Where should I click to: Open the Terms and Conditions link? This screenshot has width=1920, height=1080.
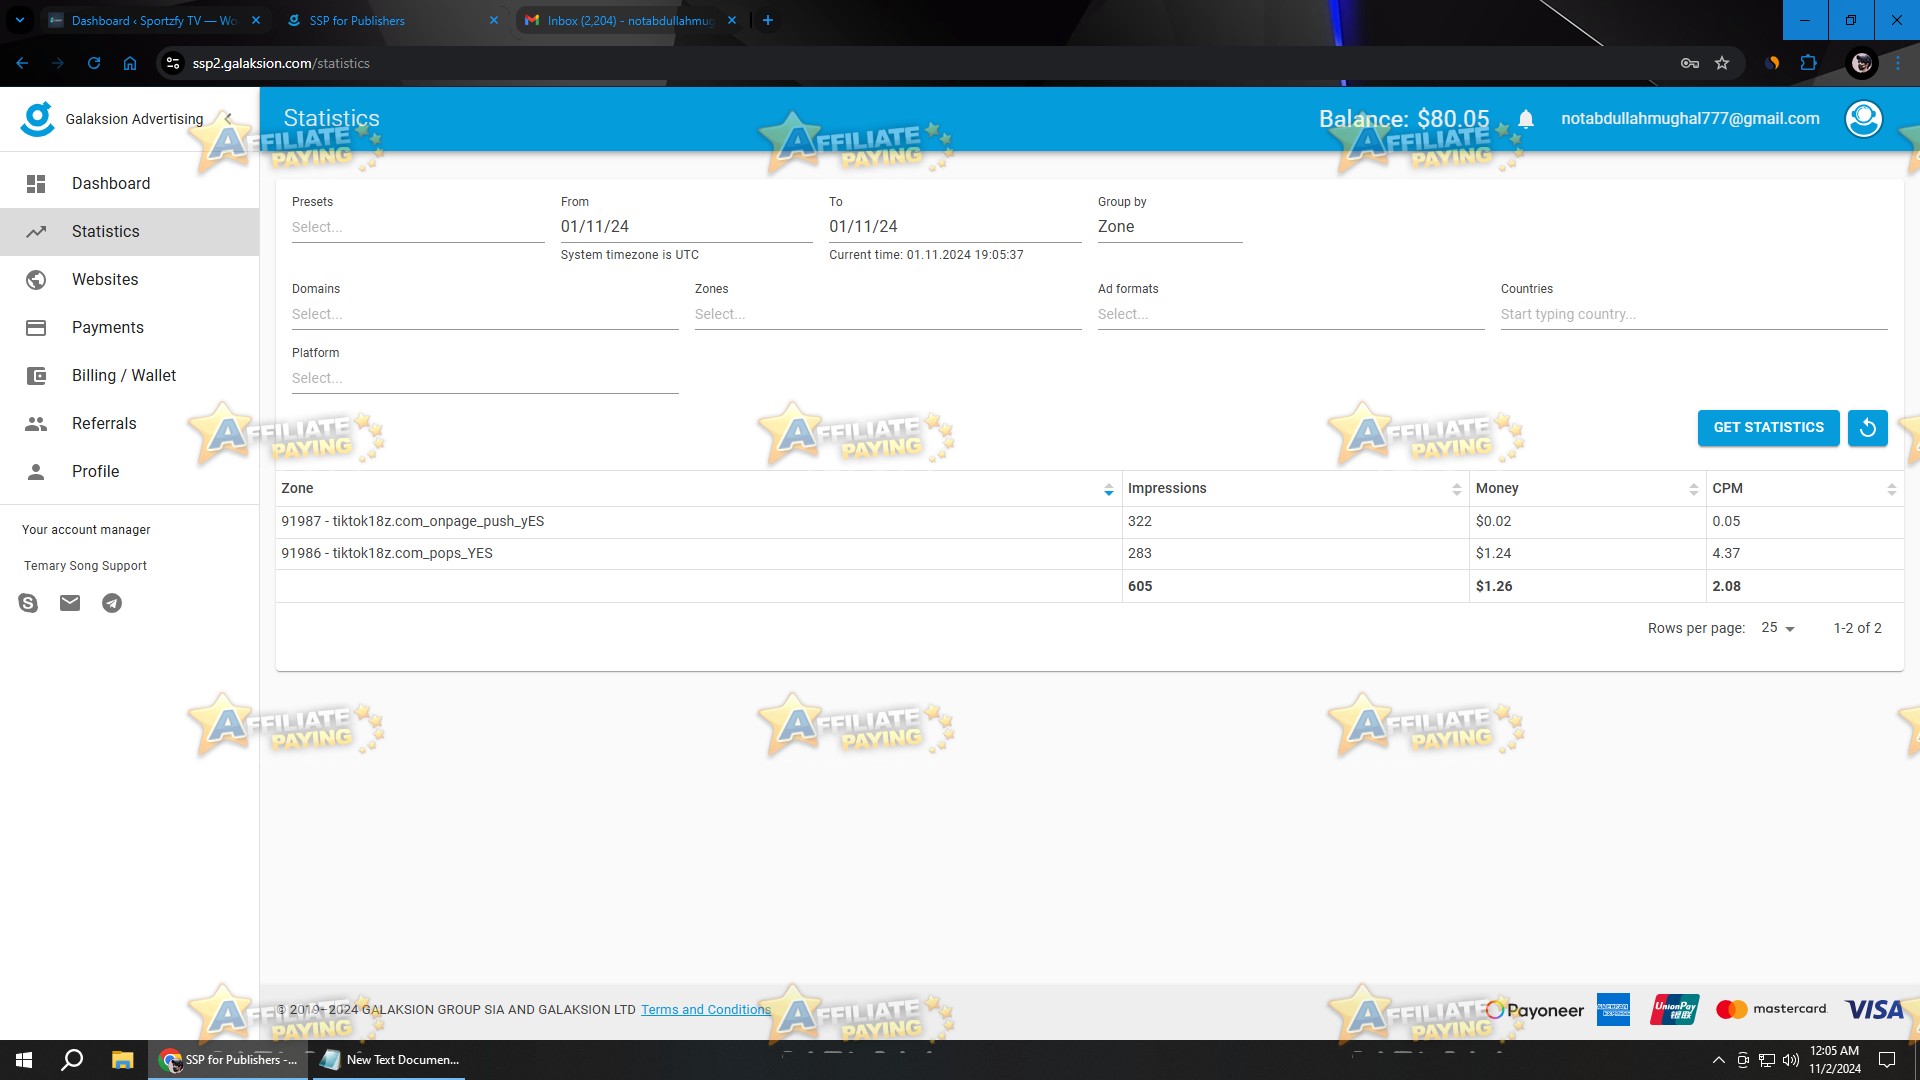pyautogui.click(x=706, y=1010)
